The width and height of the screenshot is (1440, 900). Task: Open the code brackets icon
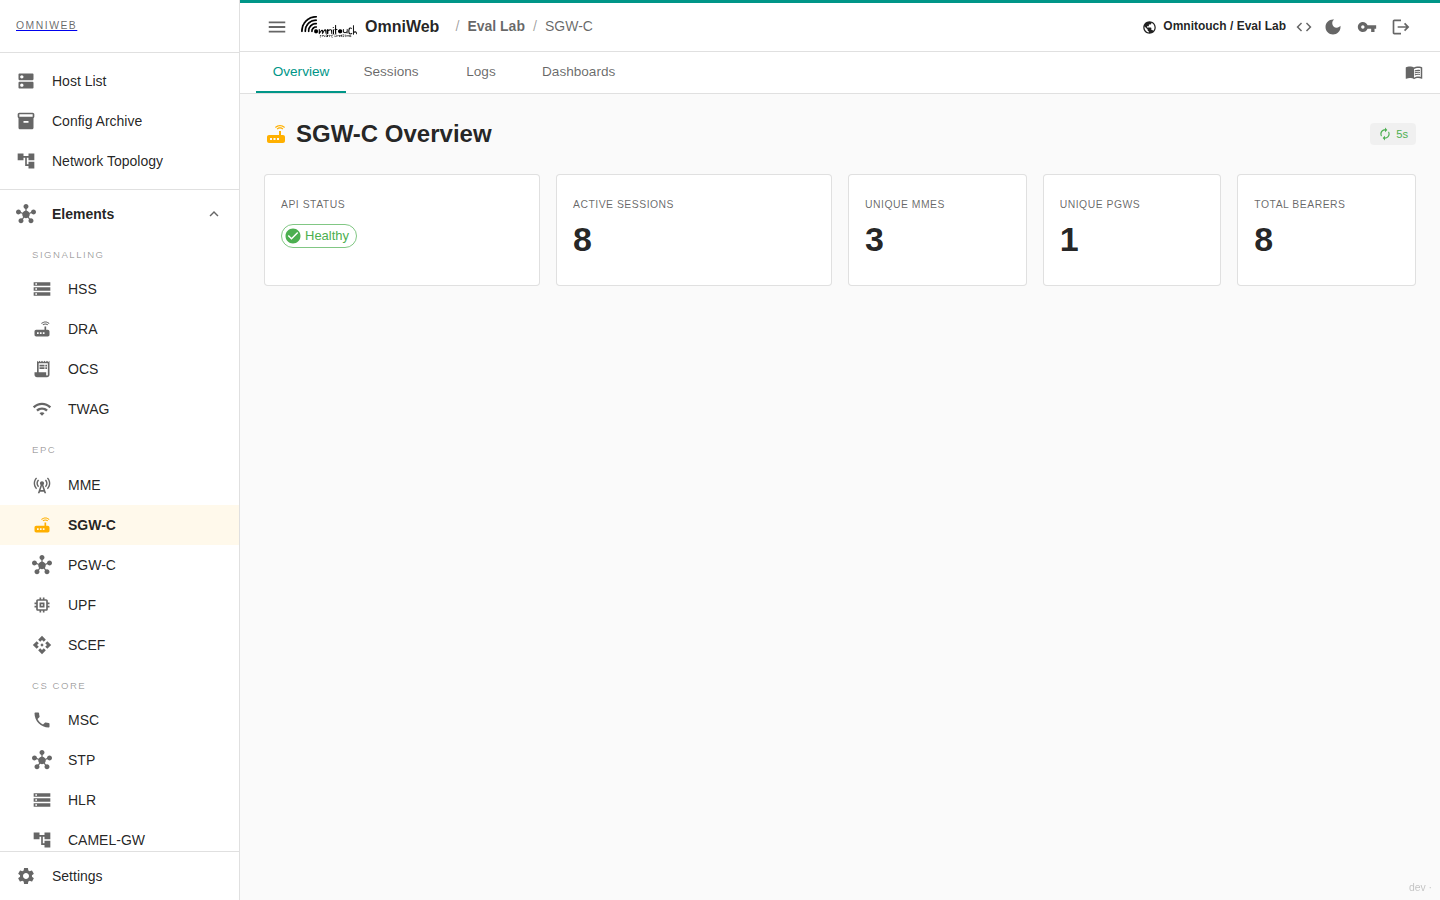(1304, 27)
